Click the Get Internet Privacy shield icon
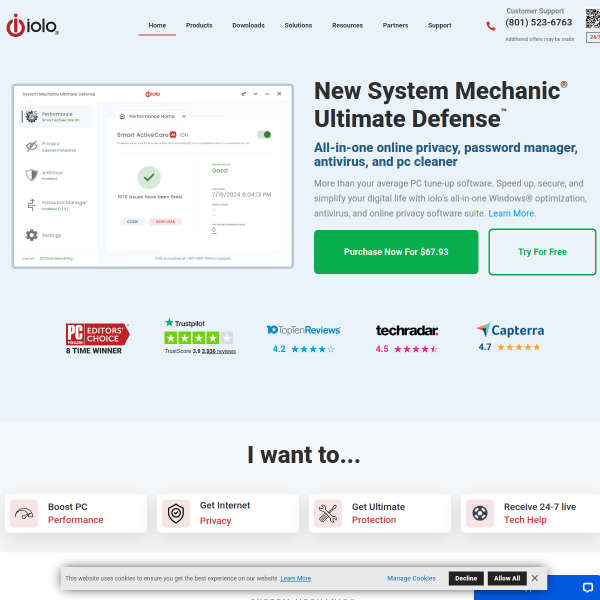600x600 pixels. (176, 514)
